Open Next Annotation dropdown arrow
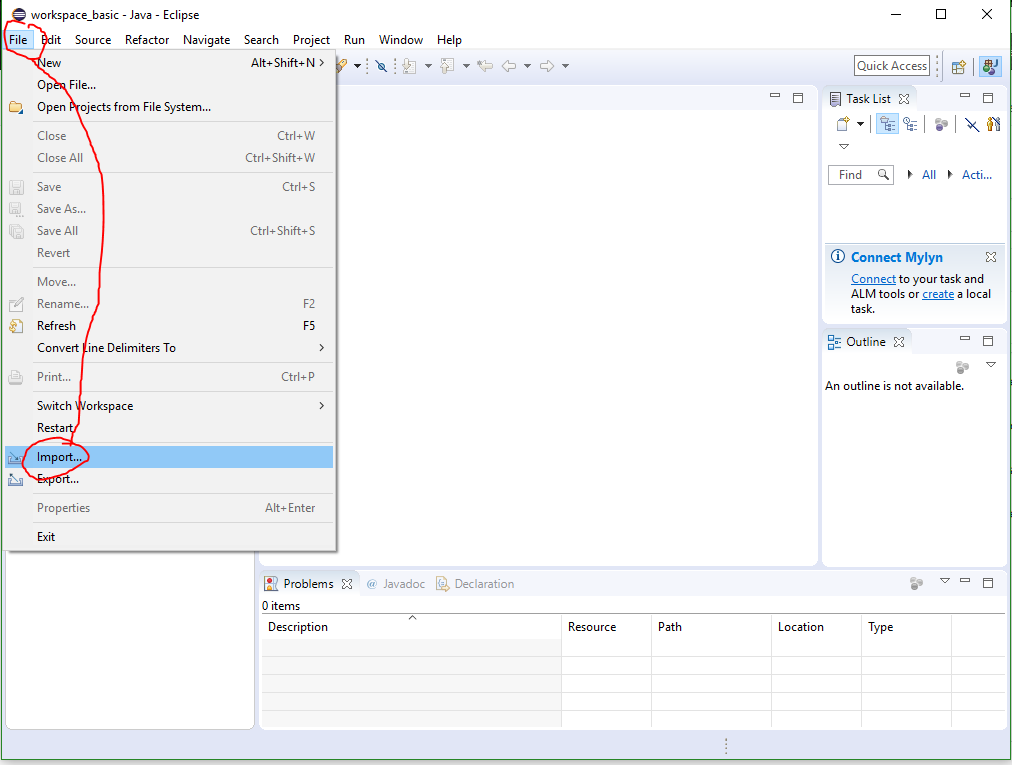This screenshot has width=1012, height=765. tap(428, 66)
